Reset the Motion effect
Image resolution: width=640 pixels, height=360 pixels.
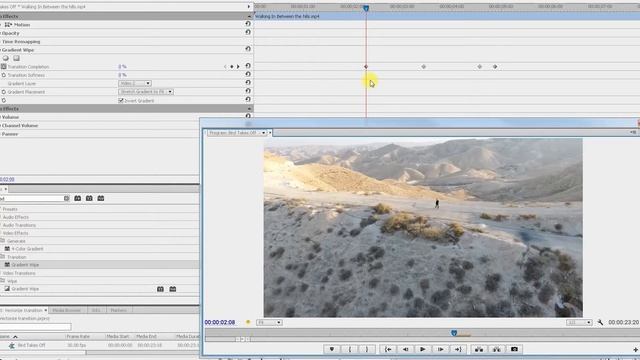248,24
